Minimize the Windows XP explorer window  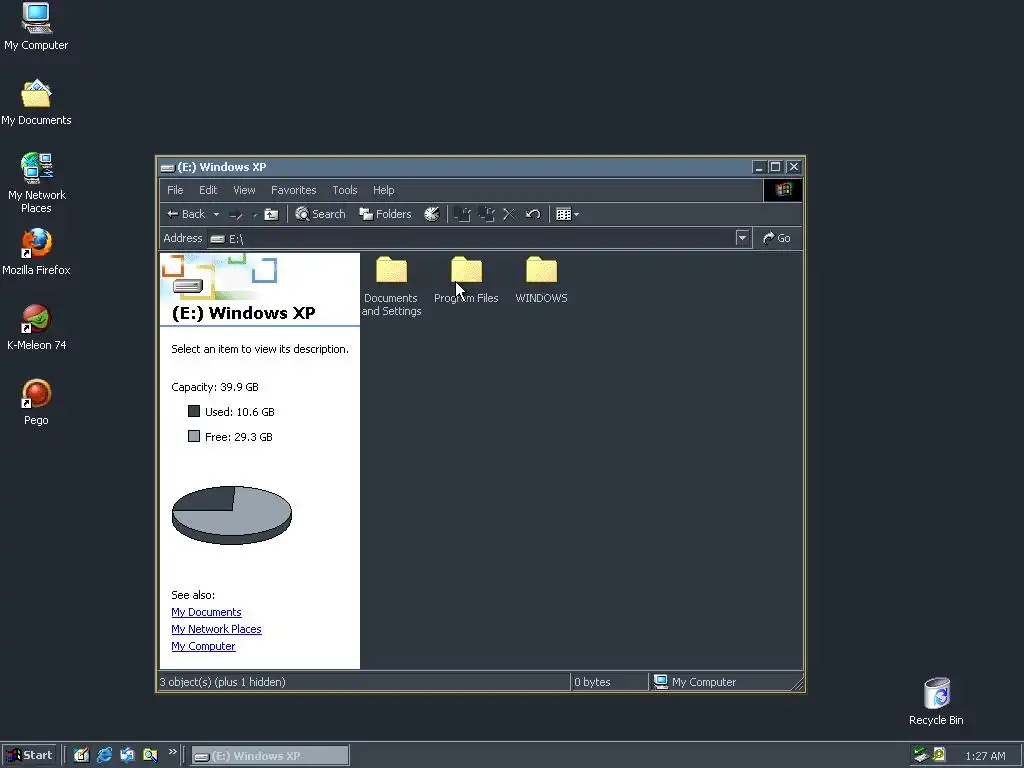pos(758,167)
